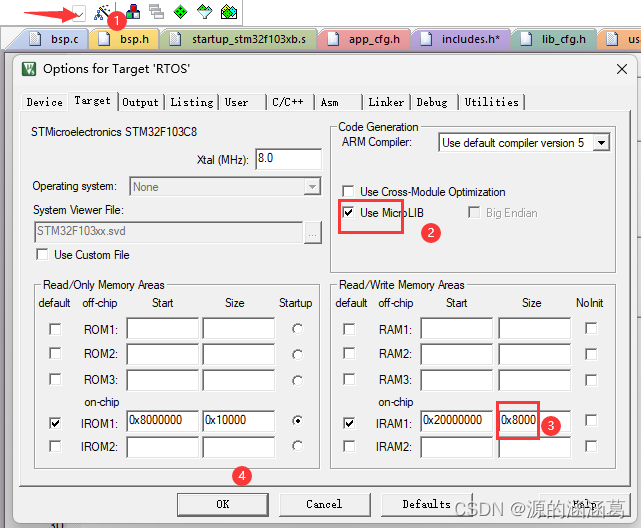Viewport: 641px width, 528px height.
Task: Open Manage Run-Time Environment green diamond icon
Action: coord(180,11)
